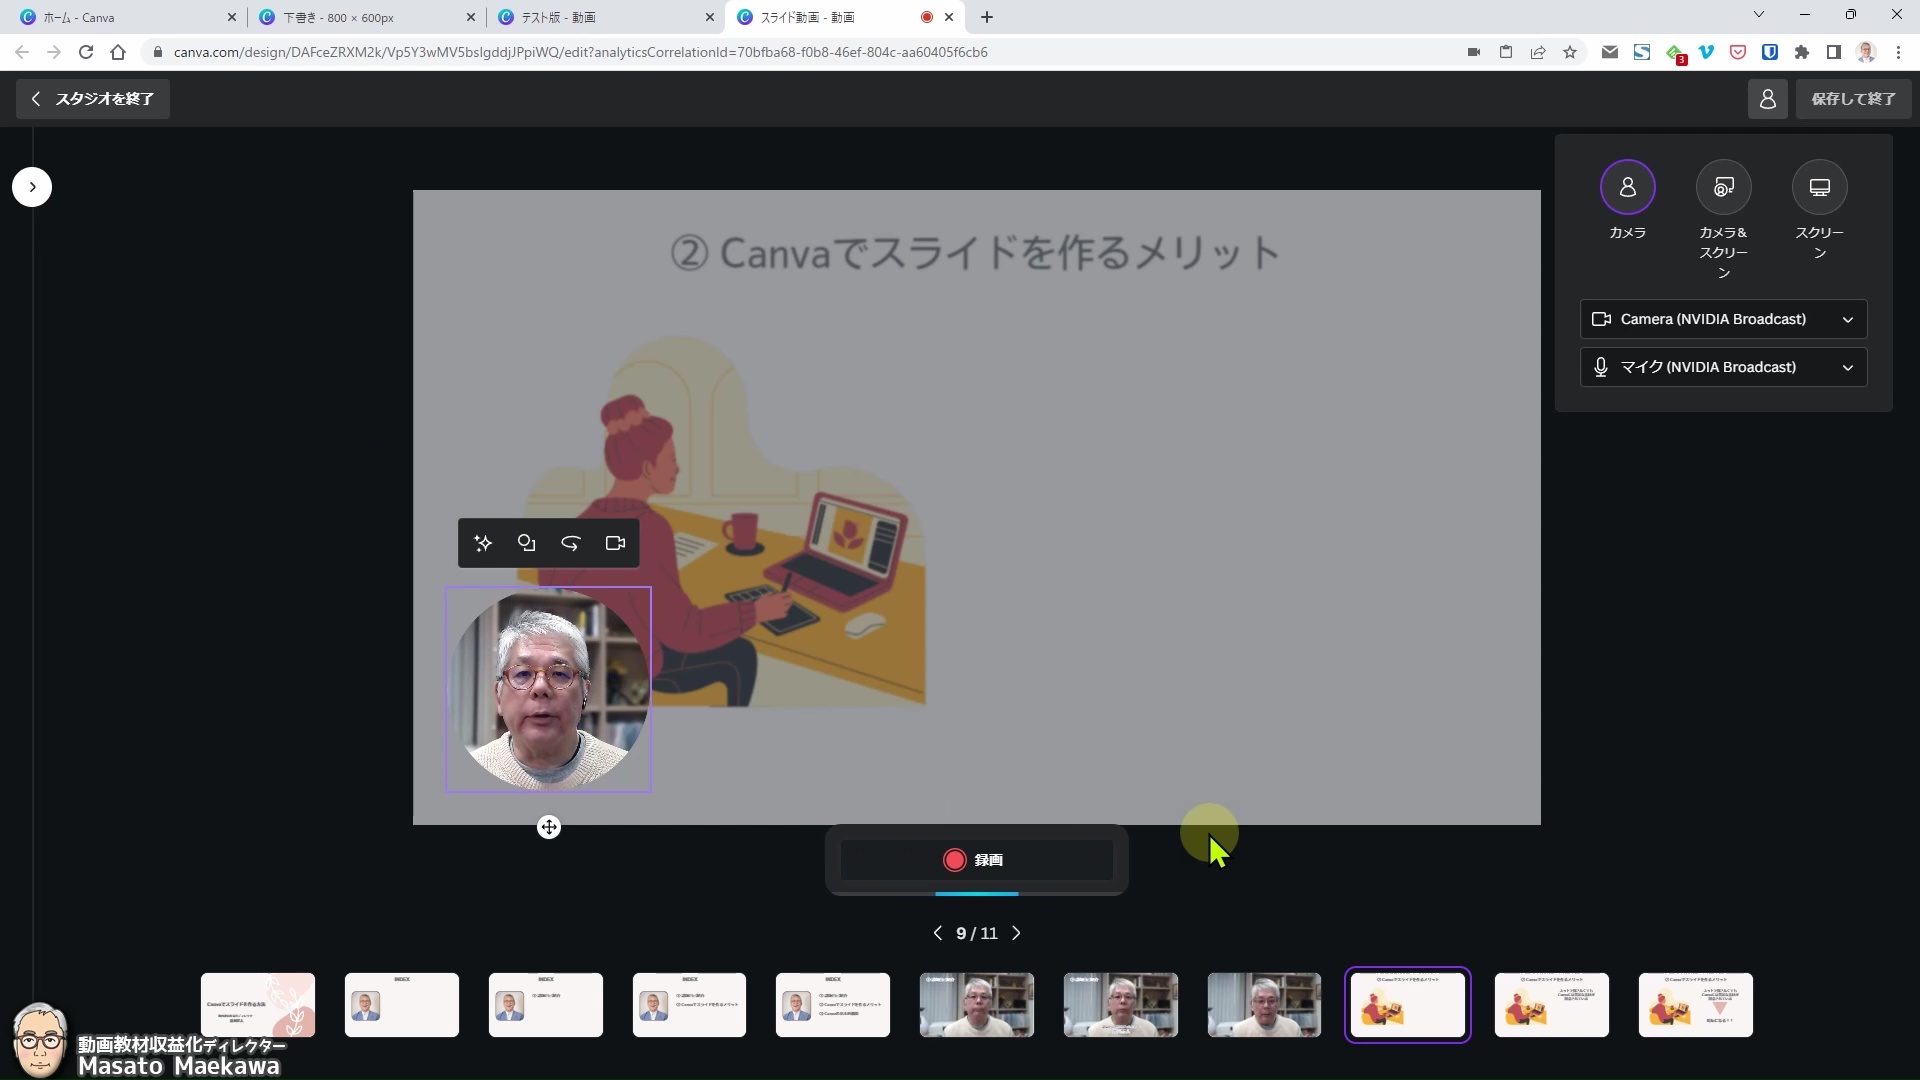The image size is (1920, 1080).
Task: Reload the page
Action: click(x=86, y=52)
